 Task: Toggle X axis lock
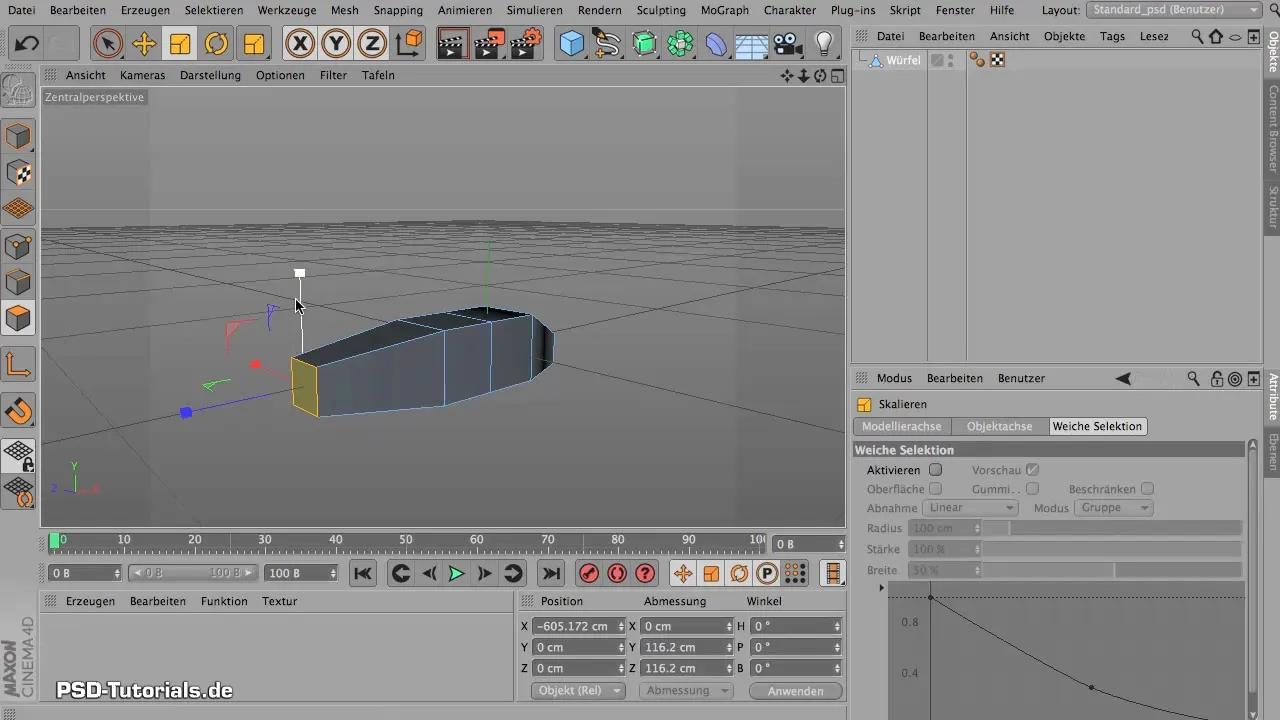pos(300,44)
